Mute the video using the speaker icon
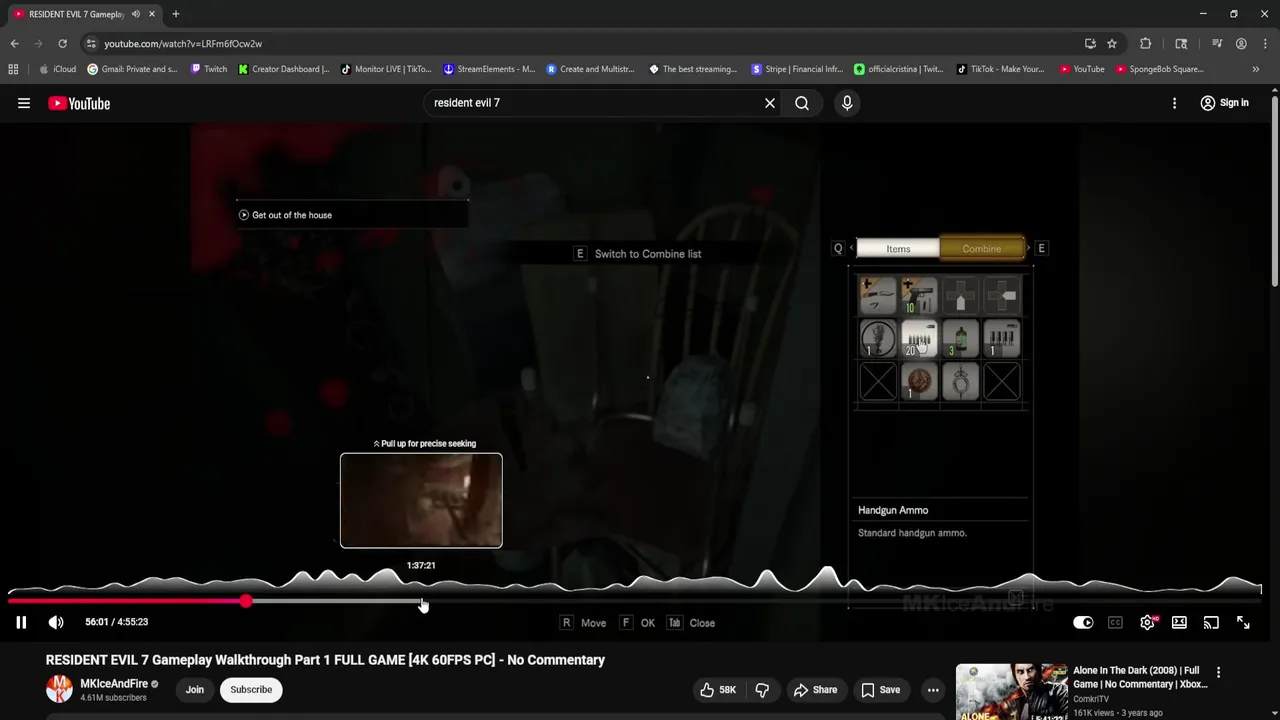 [56, 622]
